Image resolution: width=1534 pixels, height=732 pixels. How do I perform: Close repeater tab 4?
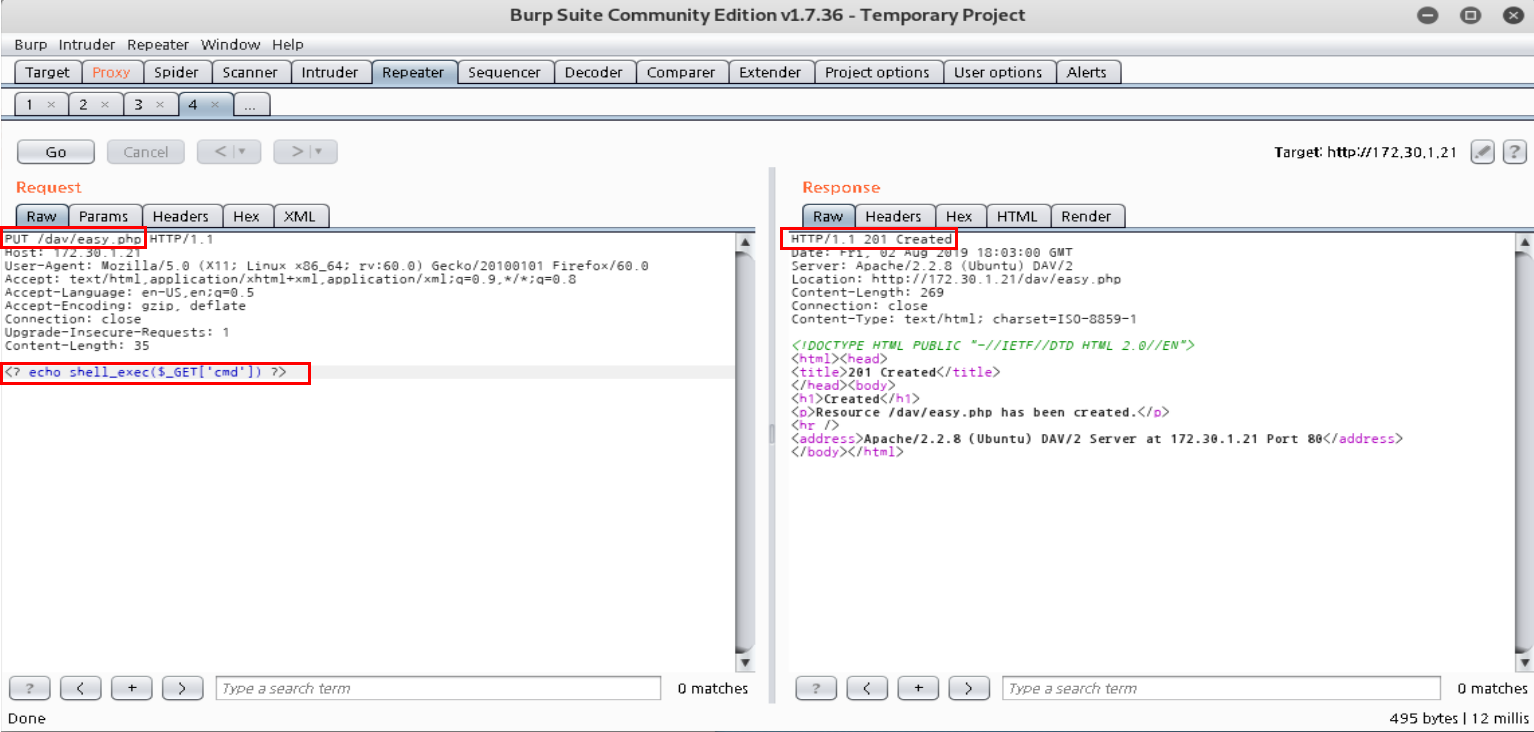click(x=214, y=105)
